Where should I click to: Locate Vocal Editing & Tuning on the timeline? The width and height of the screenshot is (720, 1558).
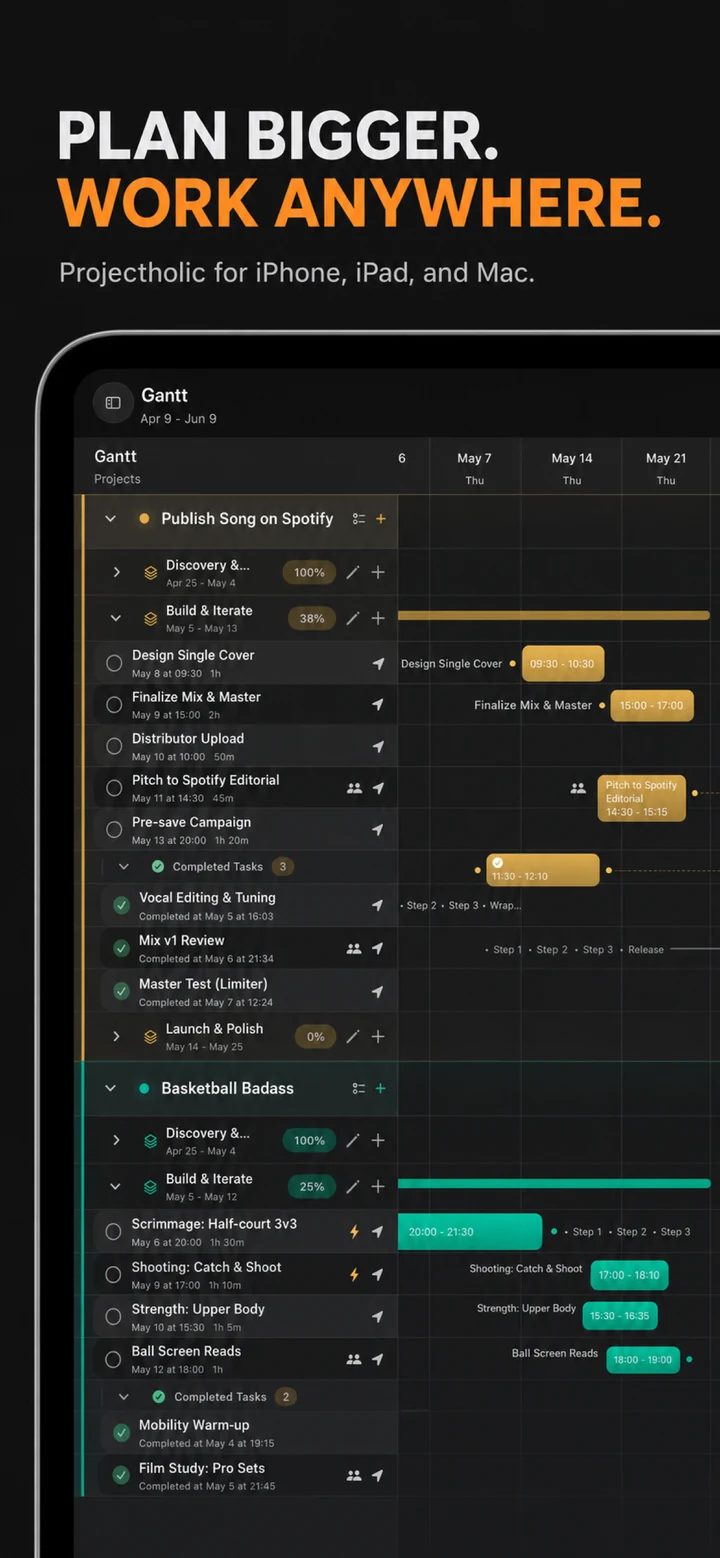[x=378, y=906]
